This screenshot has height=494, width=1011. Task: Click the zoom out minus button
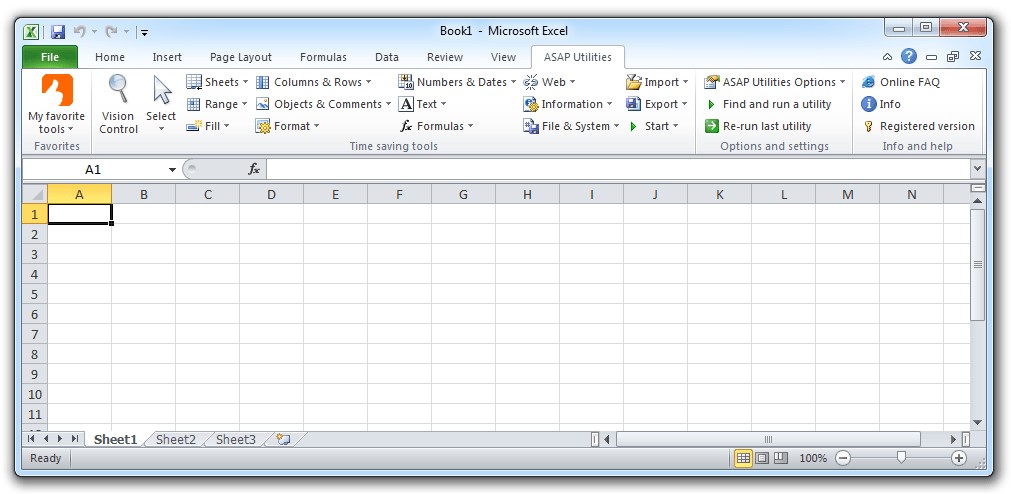point(843,458)
